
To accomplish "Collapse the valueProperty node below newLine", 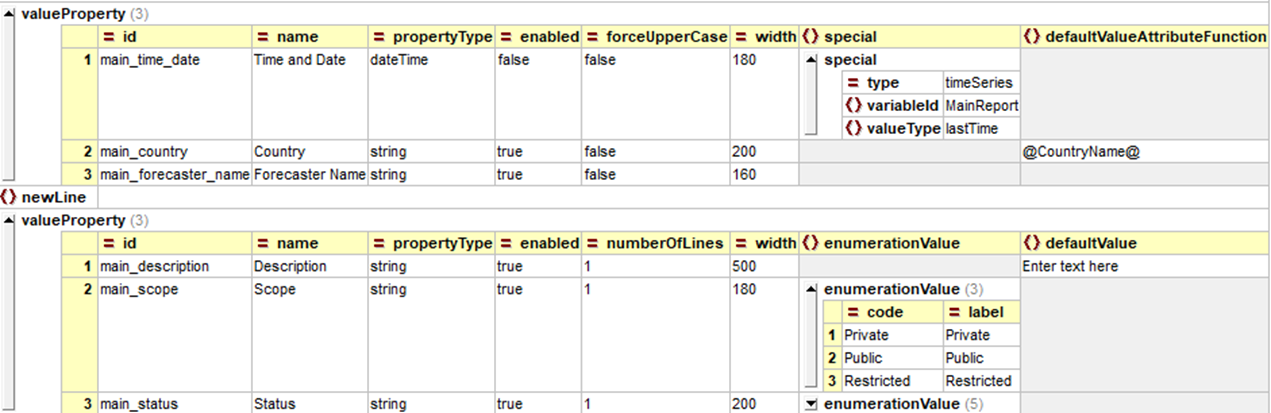I will coord(9,220).
